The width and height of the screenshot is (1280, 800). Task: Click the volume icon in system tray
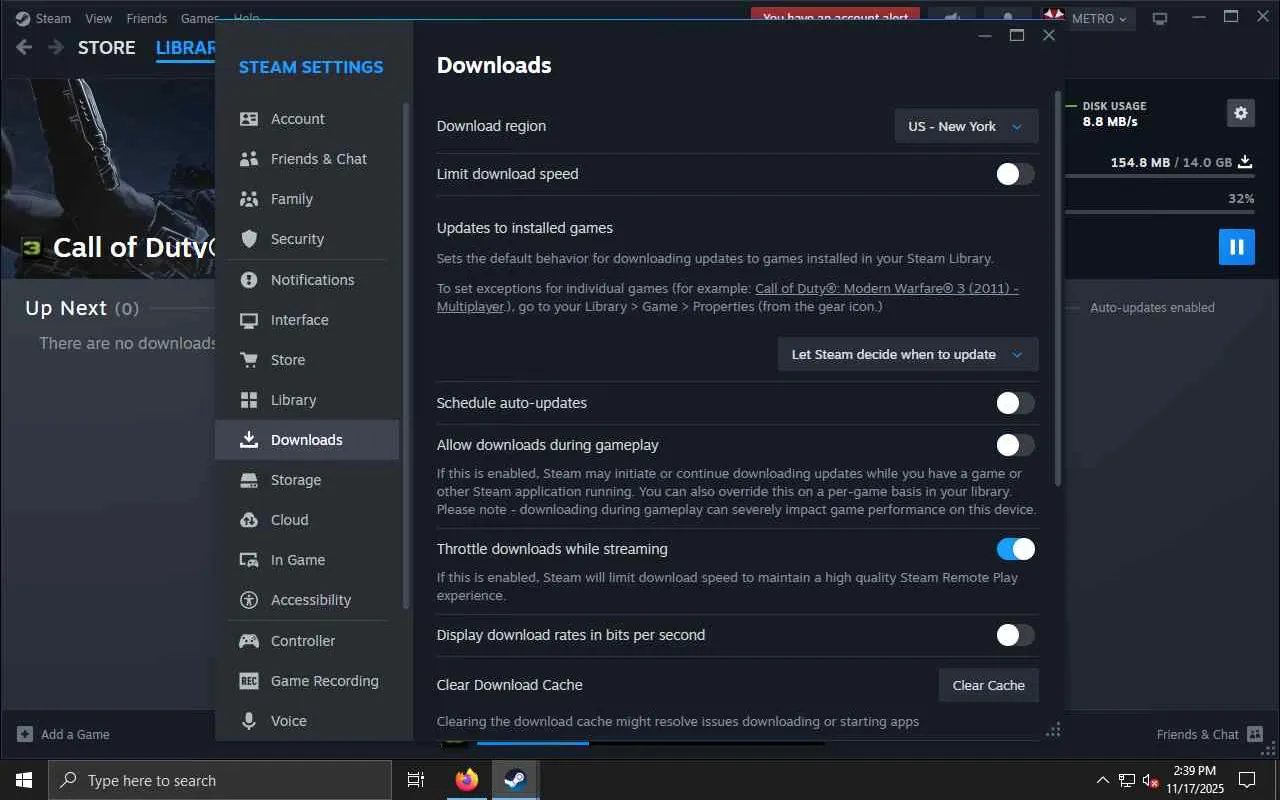(1150, 780)
